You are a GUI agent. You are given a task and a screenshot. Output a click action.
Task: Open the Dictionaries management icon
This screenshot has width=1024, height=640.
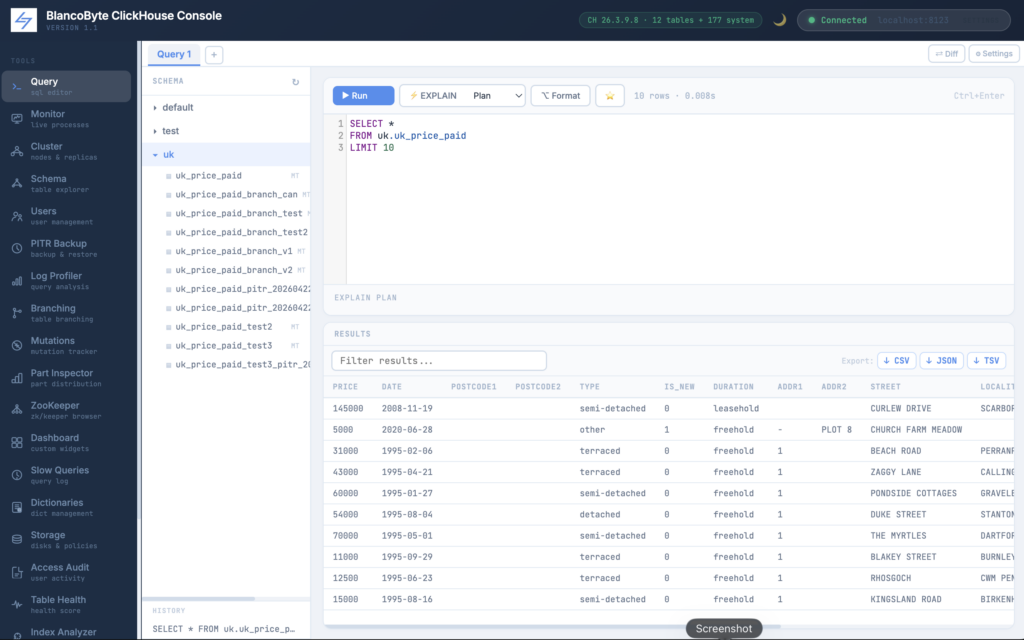[x=17, y=507]
